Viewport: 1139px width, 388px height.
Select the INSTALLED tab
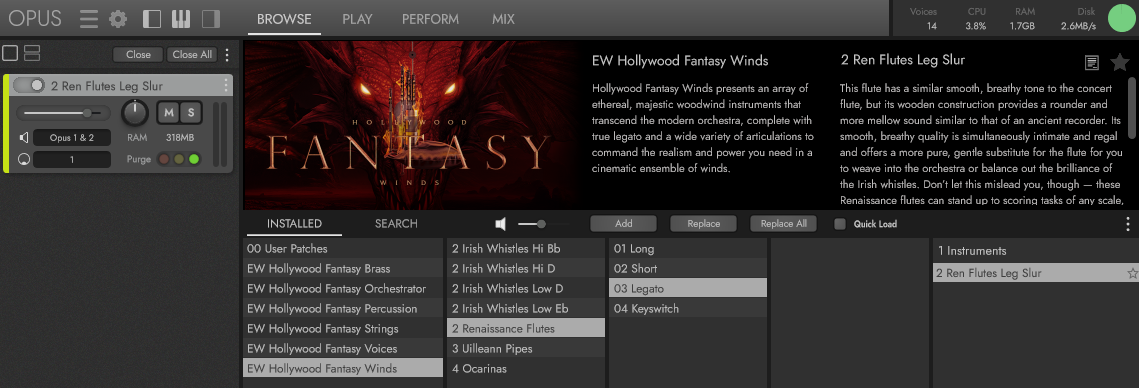[x=294, y=224]
